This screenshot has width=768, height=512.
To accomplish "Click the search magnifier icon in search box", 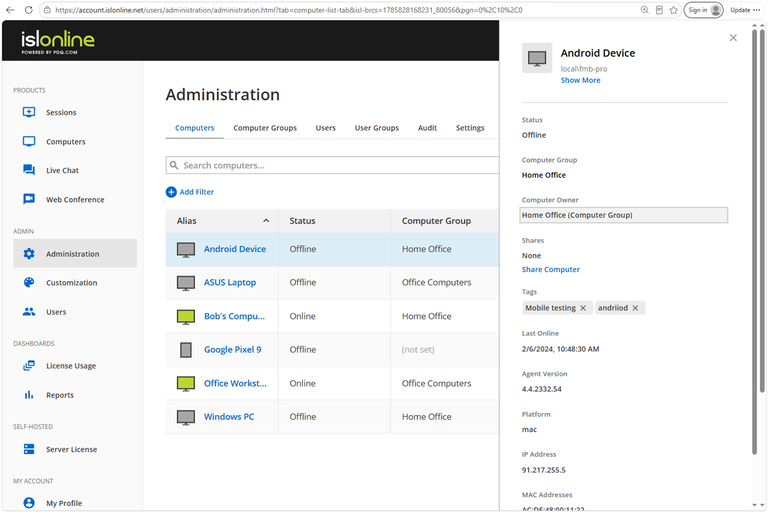I will [x=173, y=166].
